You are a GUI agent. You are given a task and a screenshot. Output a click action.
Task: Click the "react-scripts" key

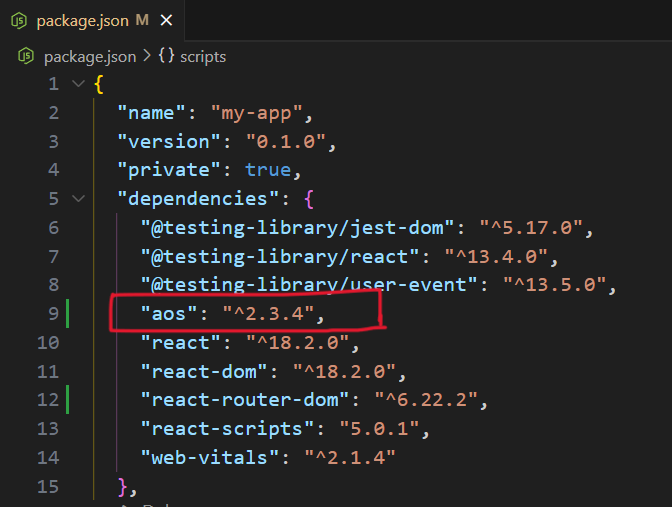pyautogui.click(x=227, y=429)
